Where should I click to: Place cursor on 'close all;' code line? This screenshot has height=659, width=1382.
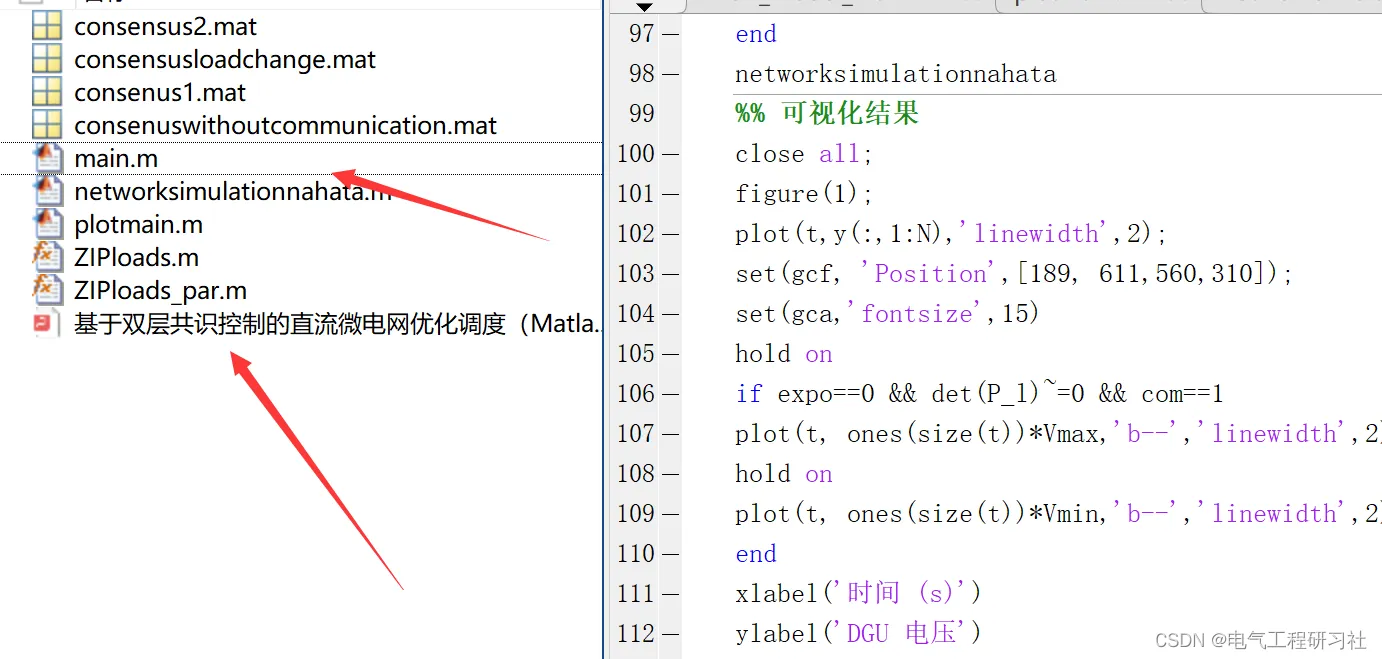804,154
